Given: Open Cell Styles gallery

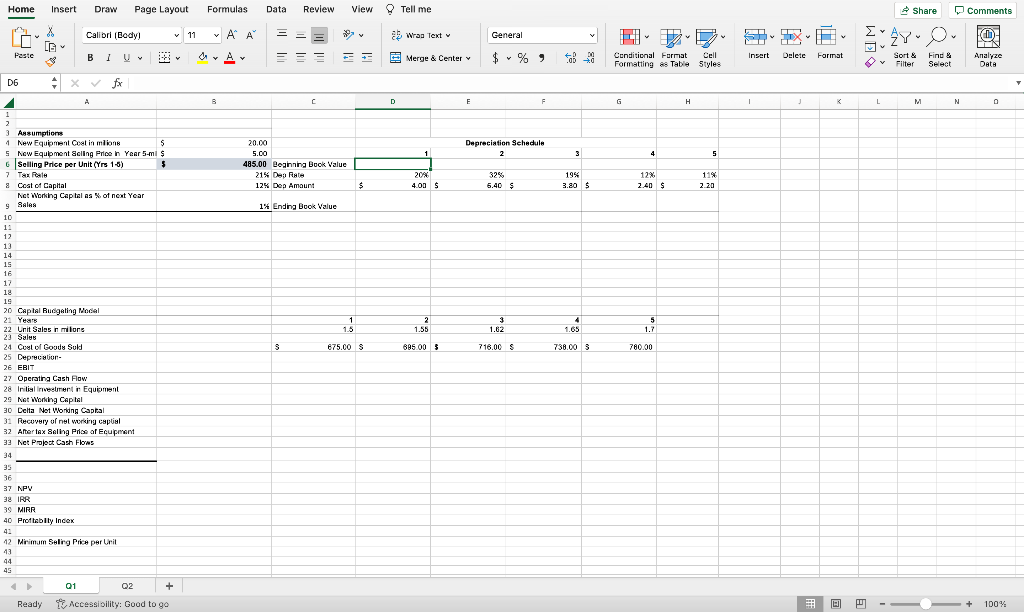Looking at the screenshot, I should [709, 48].
